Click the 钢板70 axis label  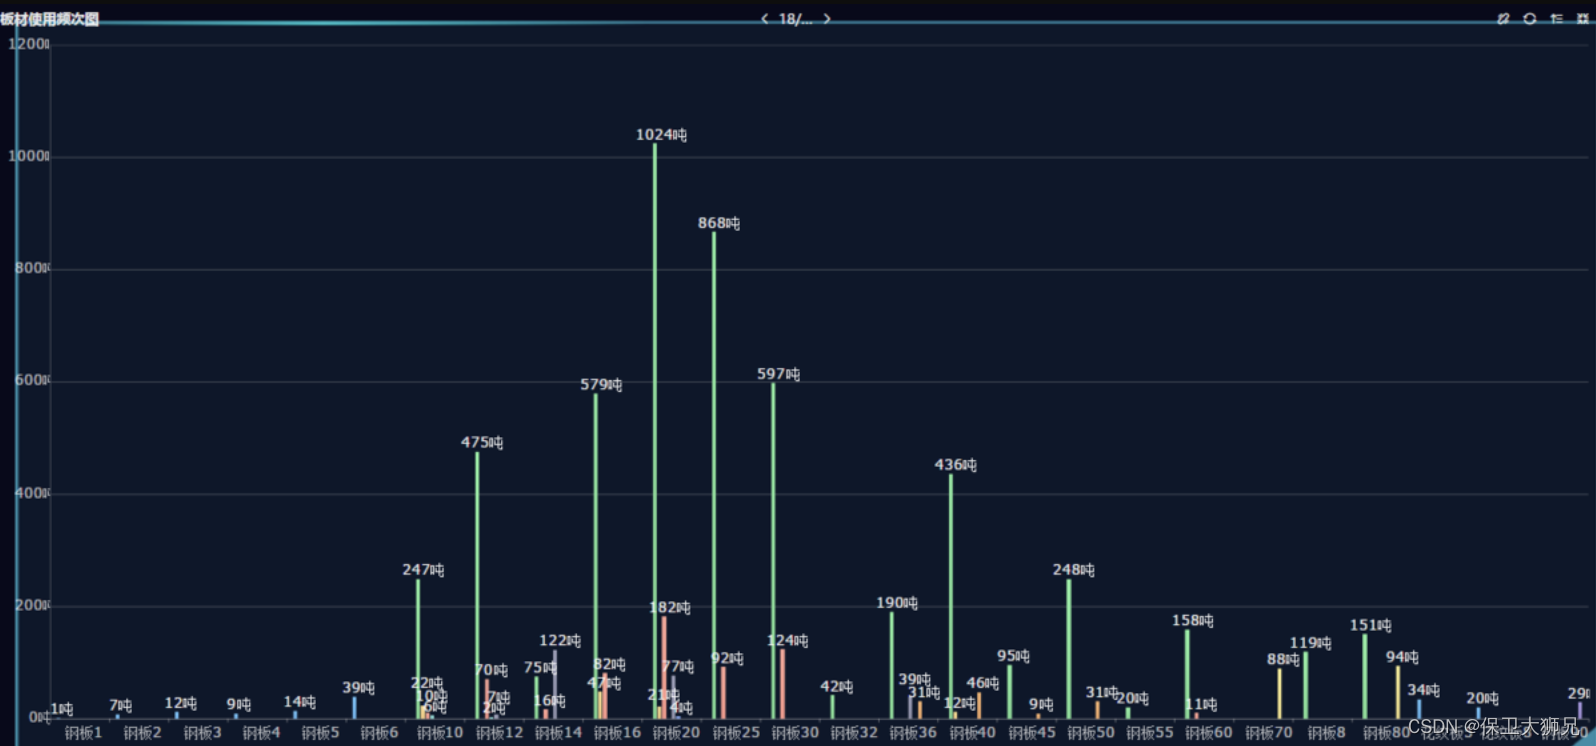(x=1269, y=733)
